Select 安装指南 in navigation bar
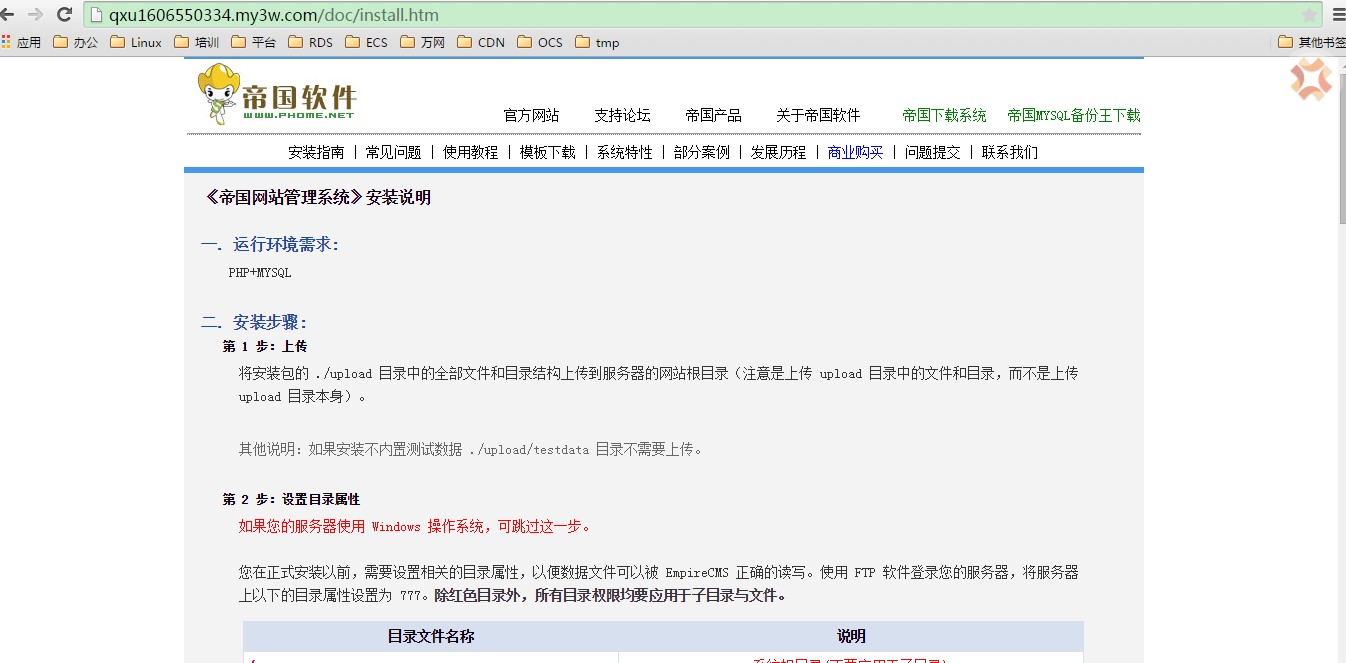The image size is (1346, 663). click(x=316, y=152)
